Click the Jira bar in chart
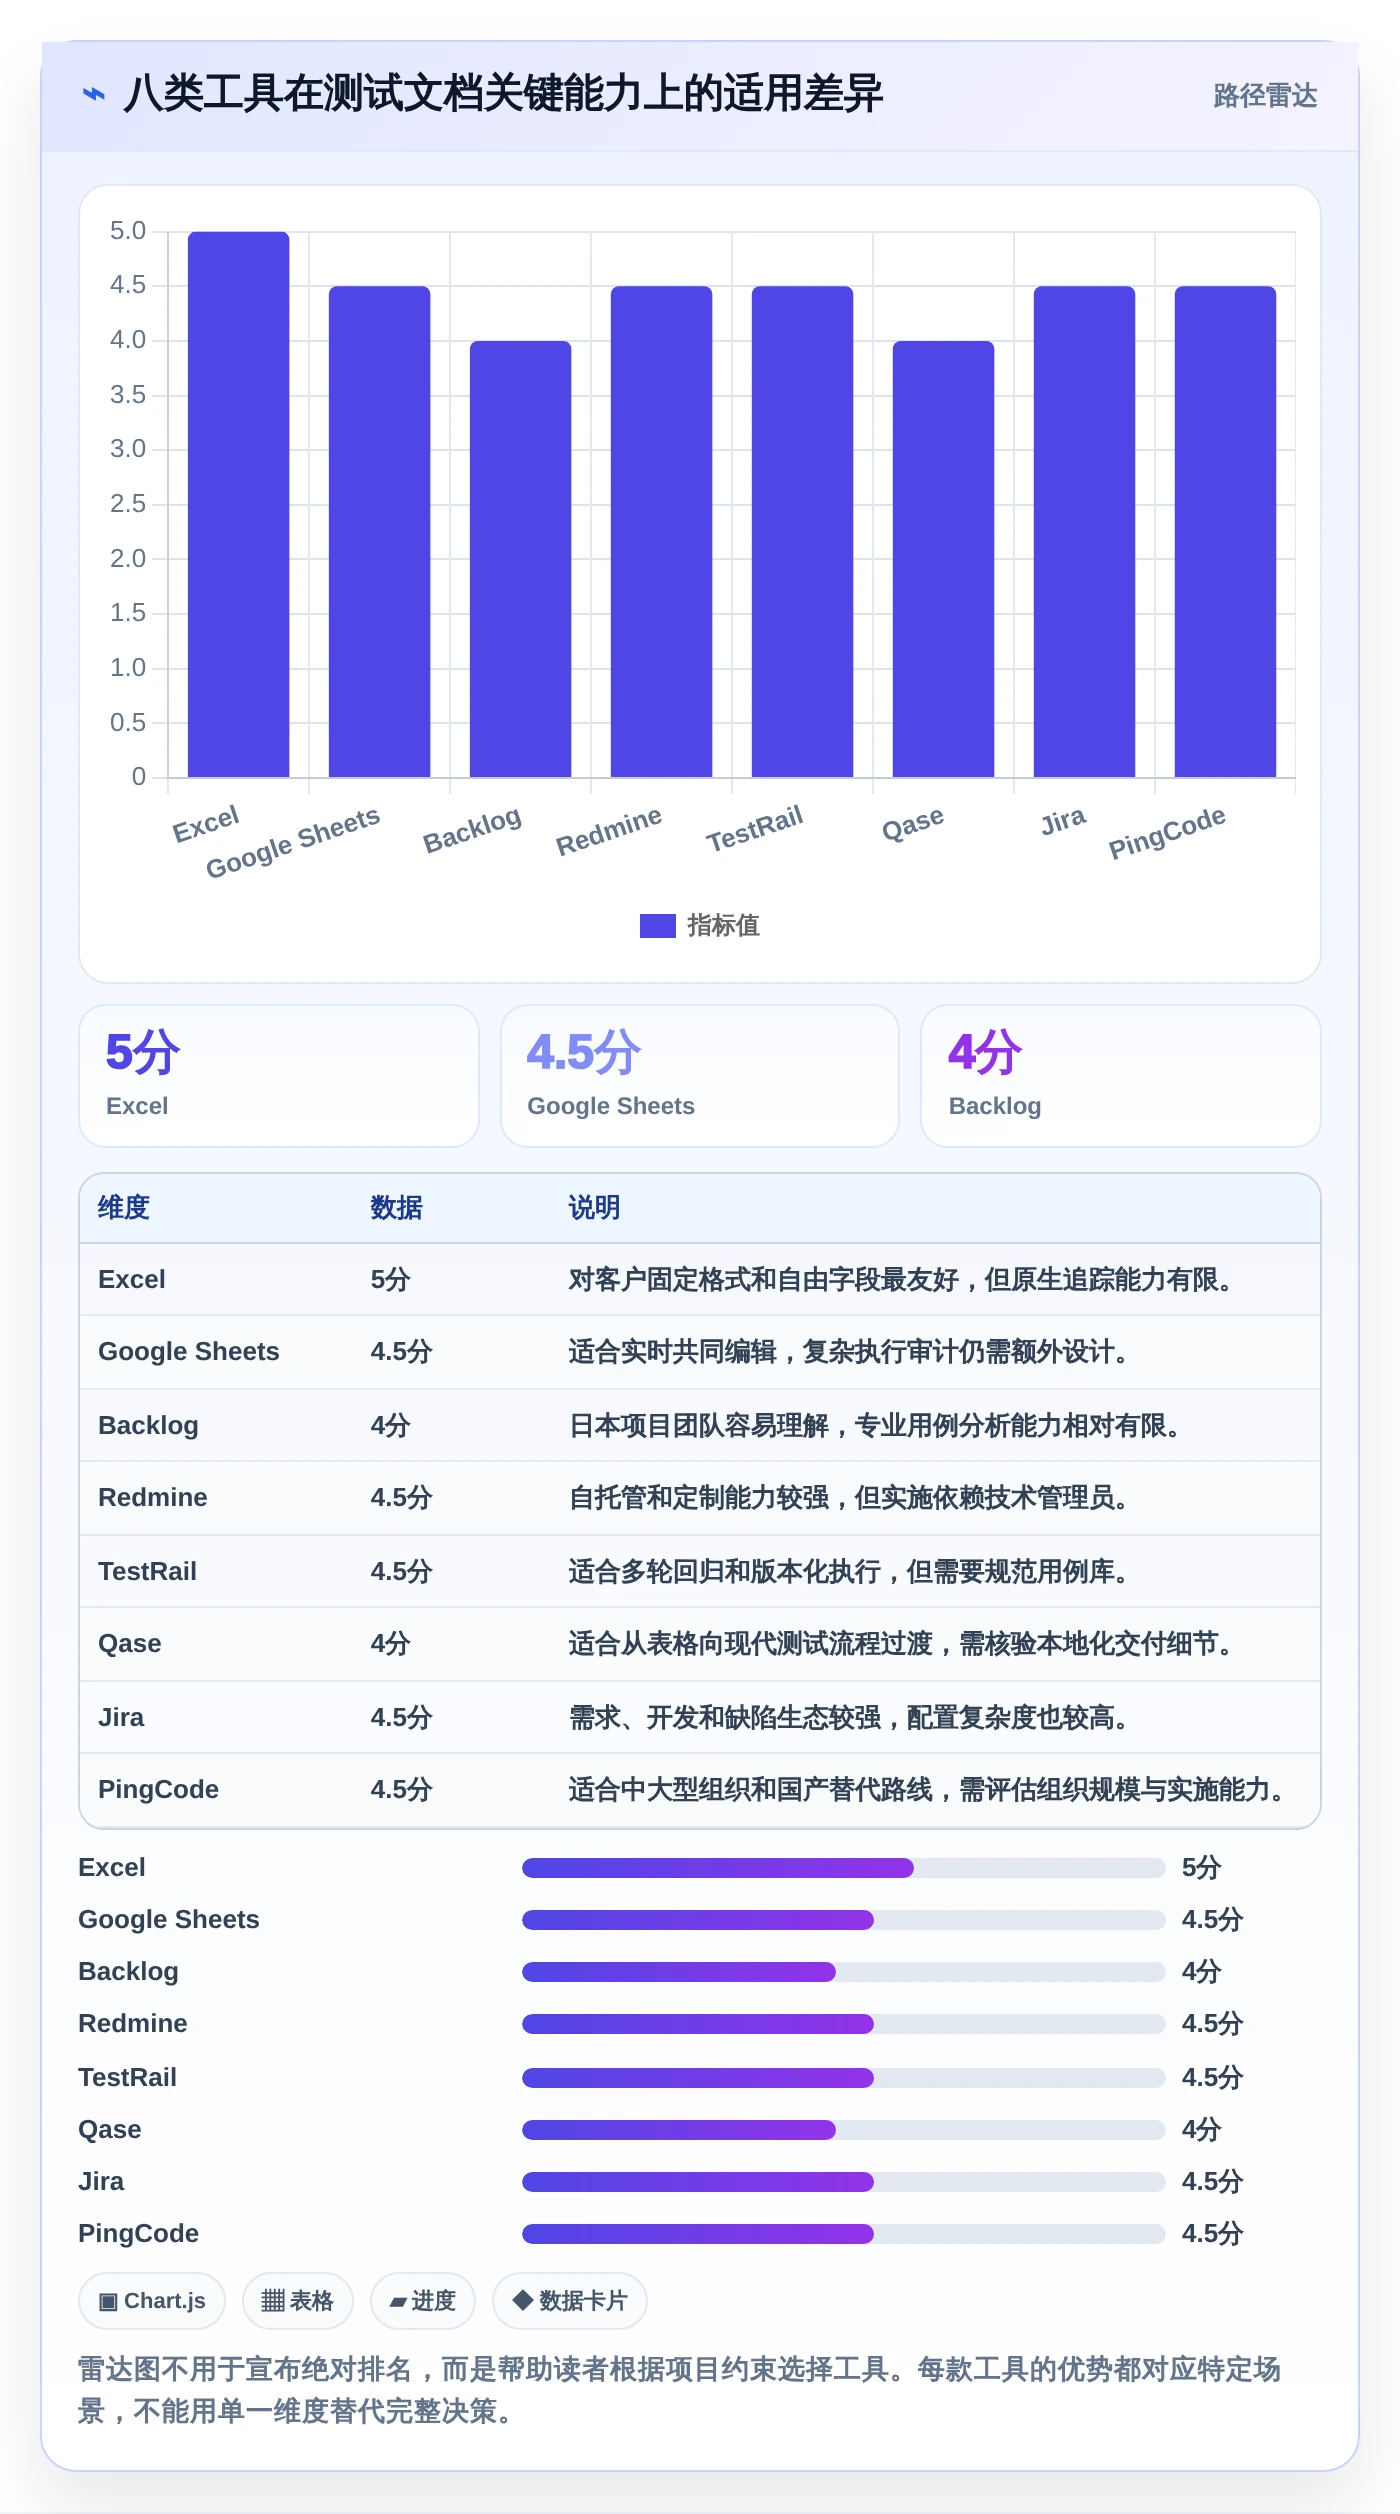 pos(1085,531)
